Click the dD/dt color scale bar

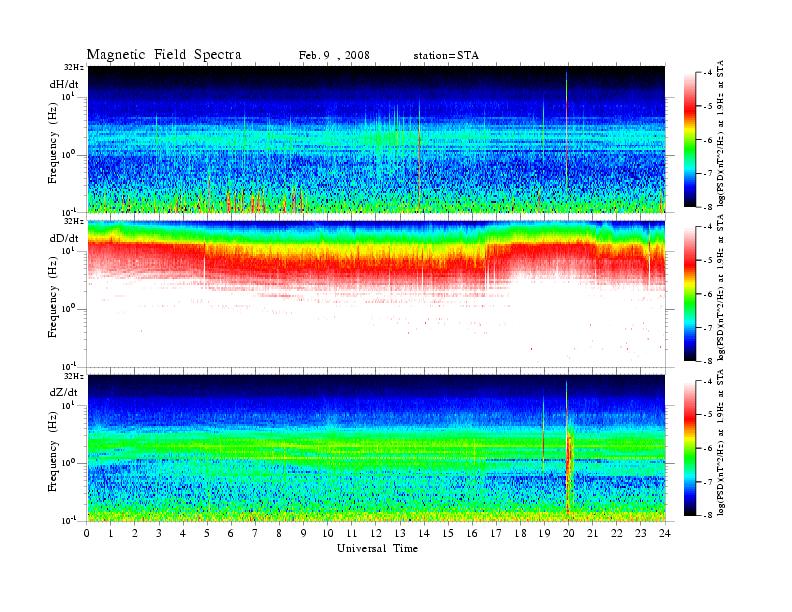click(x=690, y=294)
